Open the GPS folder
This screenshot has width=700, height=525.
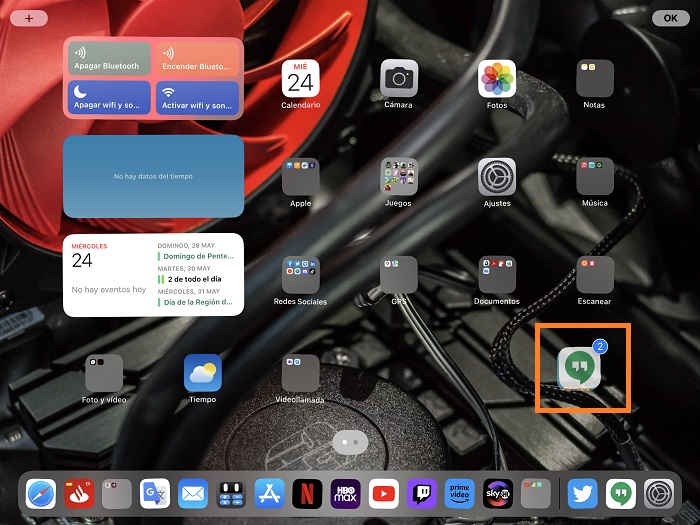tap(399, 275)
